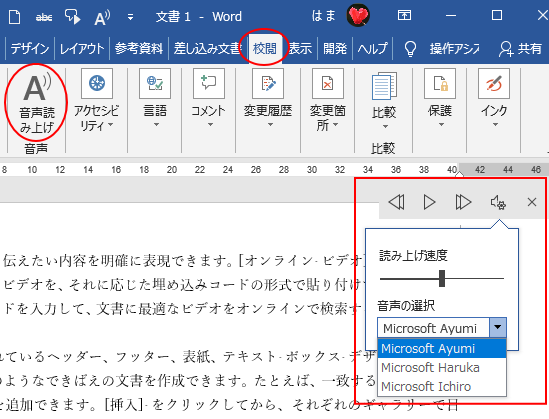Skip to next paragraph in Read Aloud
The width and height of the screenshot is (549, 419).
(x=463, y=202)
